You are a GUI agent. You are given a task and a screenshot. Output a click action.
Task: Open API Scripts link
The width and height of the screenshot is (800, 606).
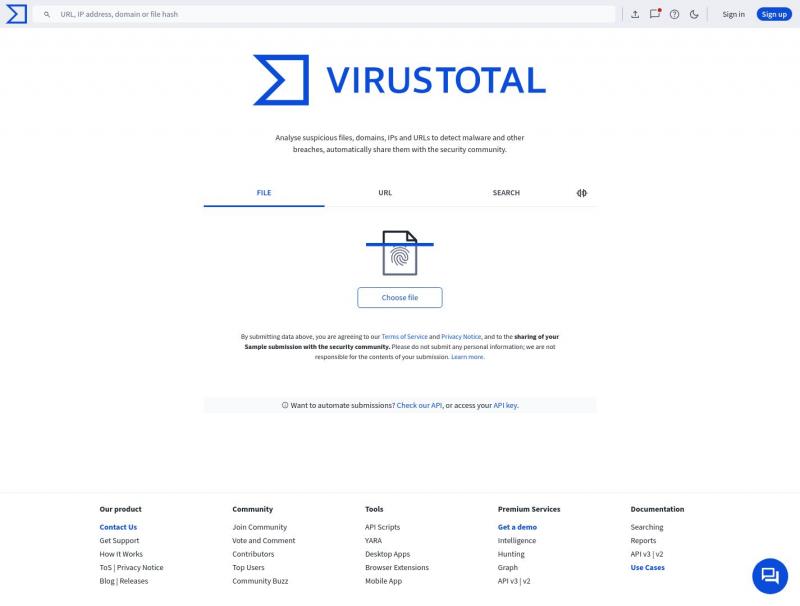coord(383,527)
